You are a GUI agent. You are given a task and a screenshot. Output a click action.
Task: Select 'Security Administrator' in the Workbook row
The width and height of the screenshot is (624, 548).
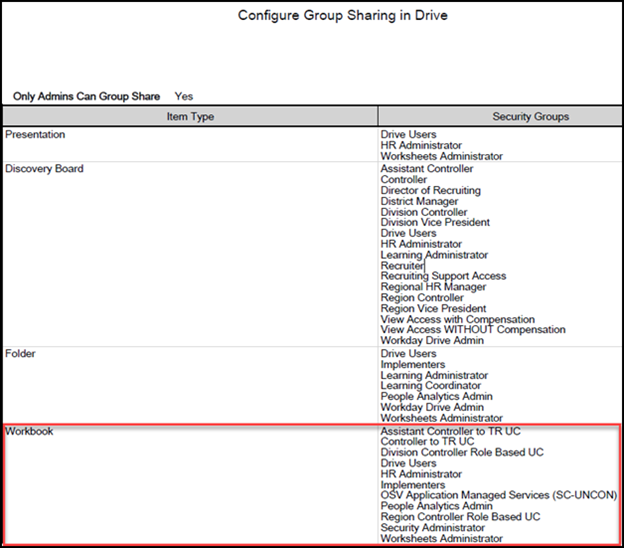coord(433,528)
